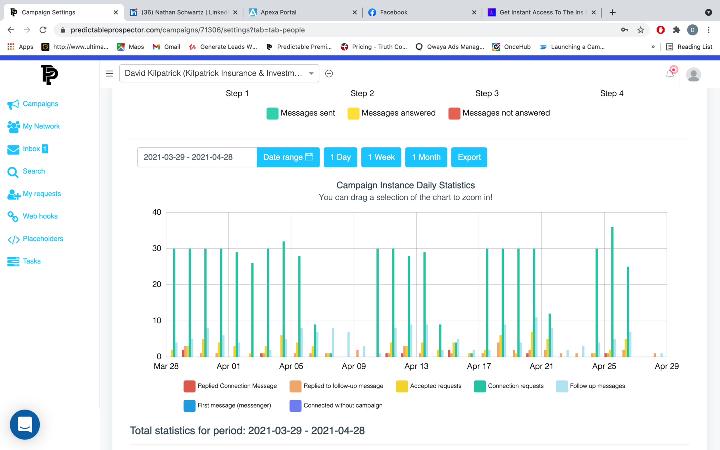Open the Gmail bookmark
Viewport: 720px width, 450px height.
tap(166, 46)
